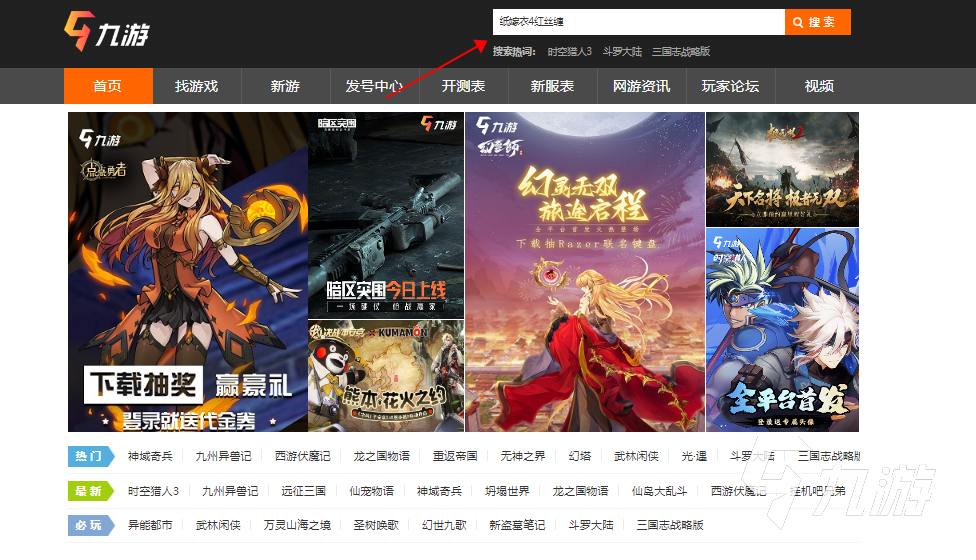Switch to the 找游戏 navigation tab
The height and width of the screenshot is (560, 976).
[196, 86]
